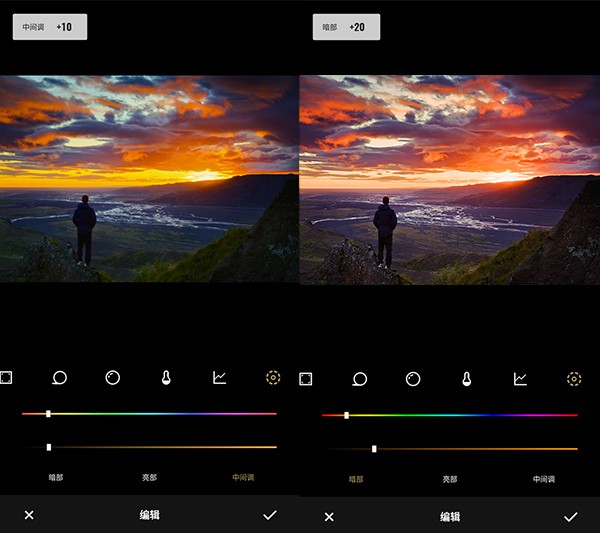Viewport: 600px width, 533px height.
Task: Confirm edits with the checkmark in the right screen
Action: [571, 517]
